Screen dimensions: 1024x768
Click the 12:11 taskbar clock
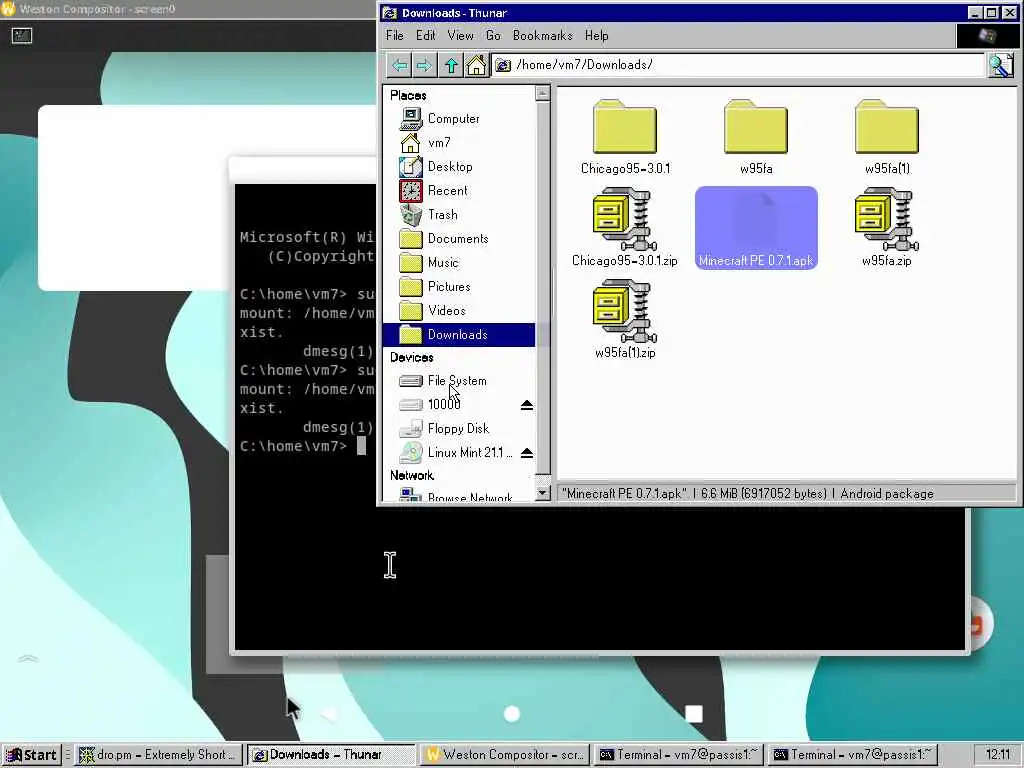[x=997, y=755]
